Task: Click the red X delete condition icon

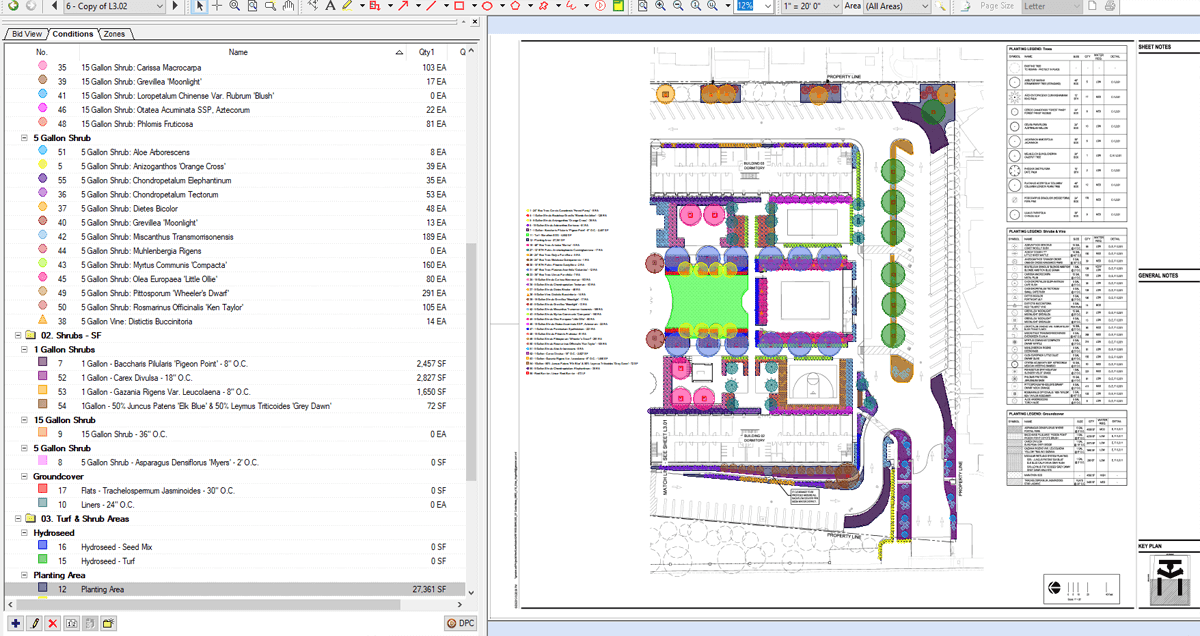Action: (x=52, y=623)
